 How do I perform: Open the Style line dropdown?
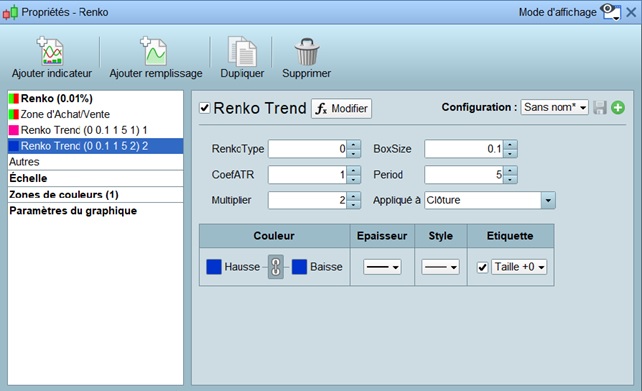point(440,267)
